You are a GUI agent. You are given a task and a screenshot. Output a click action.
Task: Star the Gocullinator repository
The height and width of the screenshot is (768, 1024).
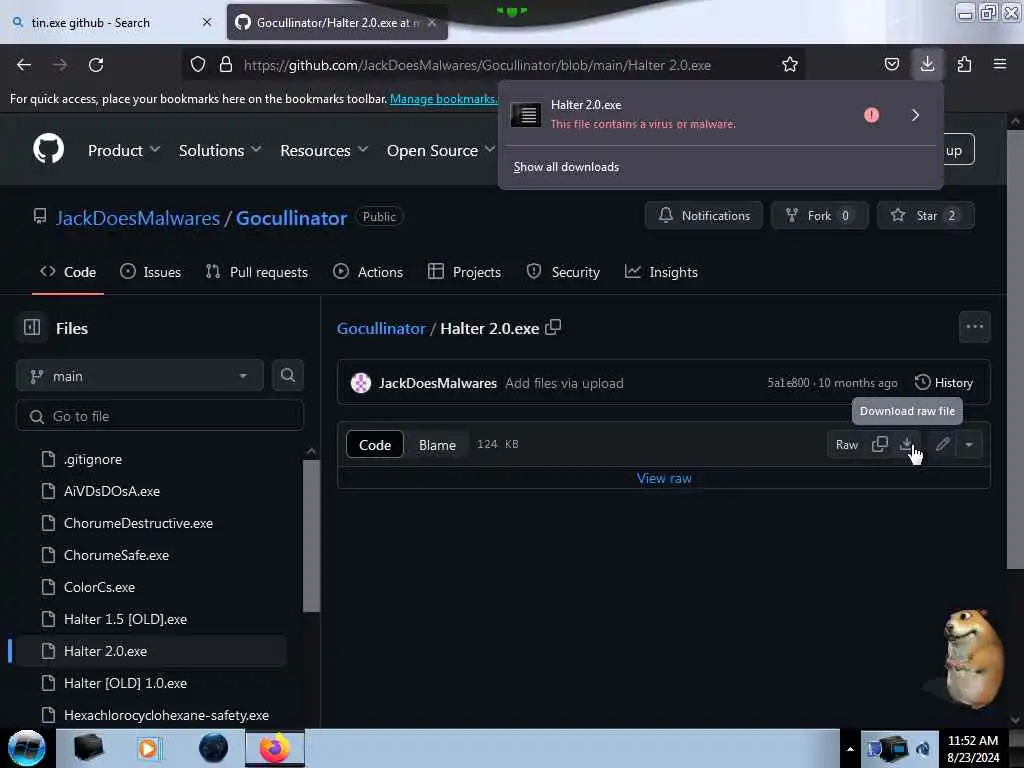tap(925, 216)
